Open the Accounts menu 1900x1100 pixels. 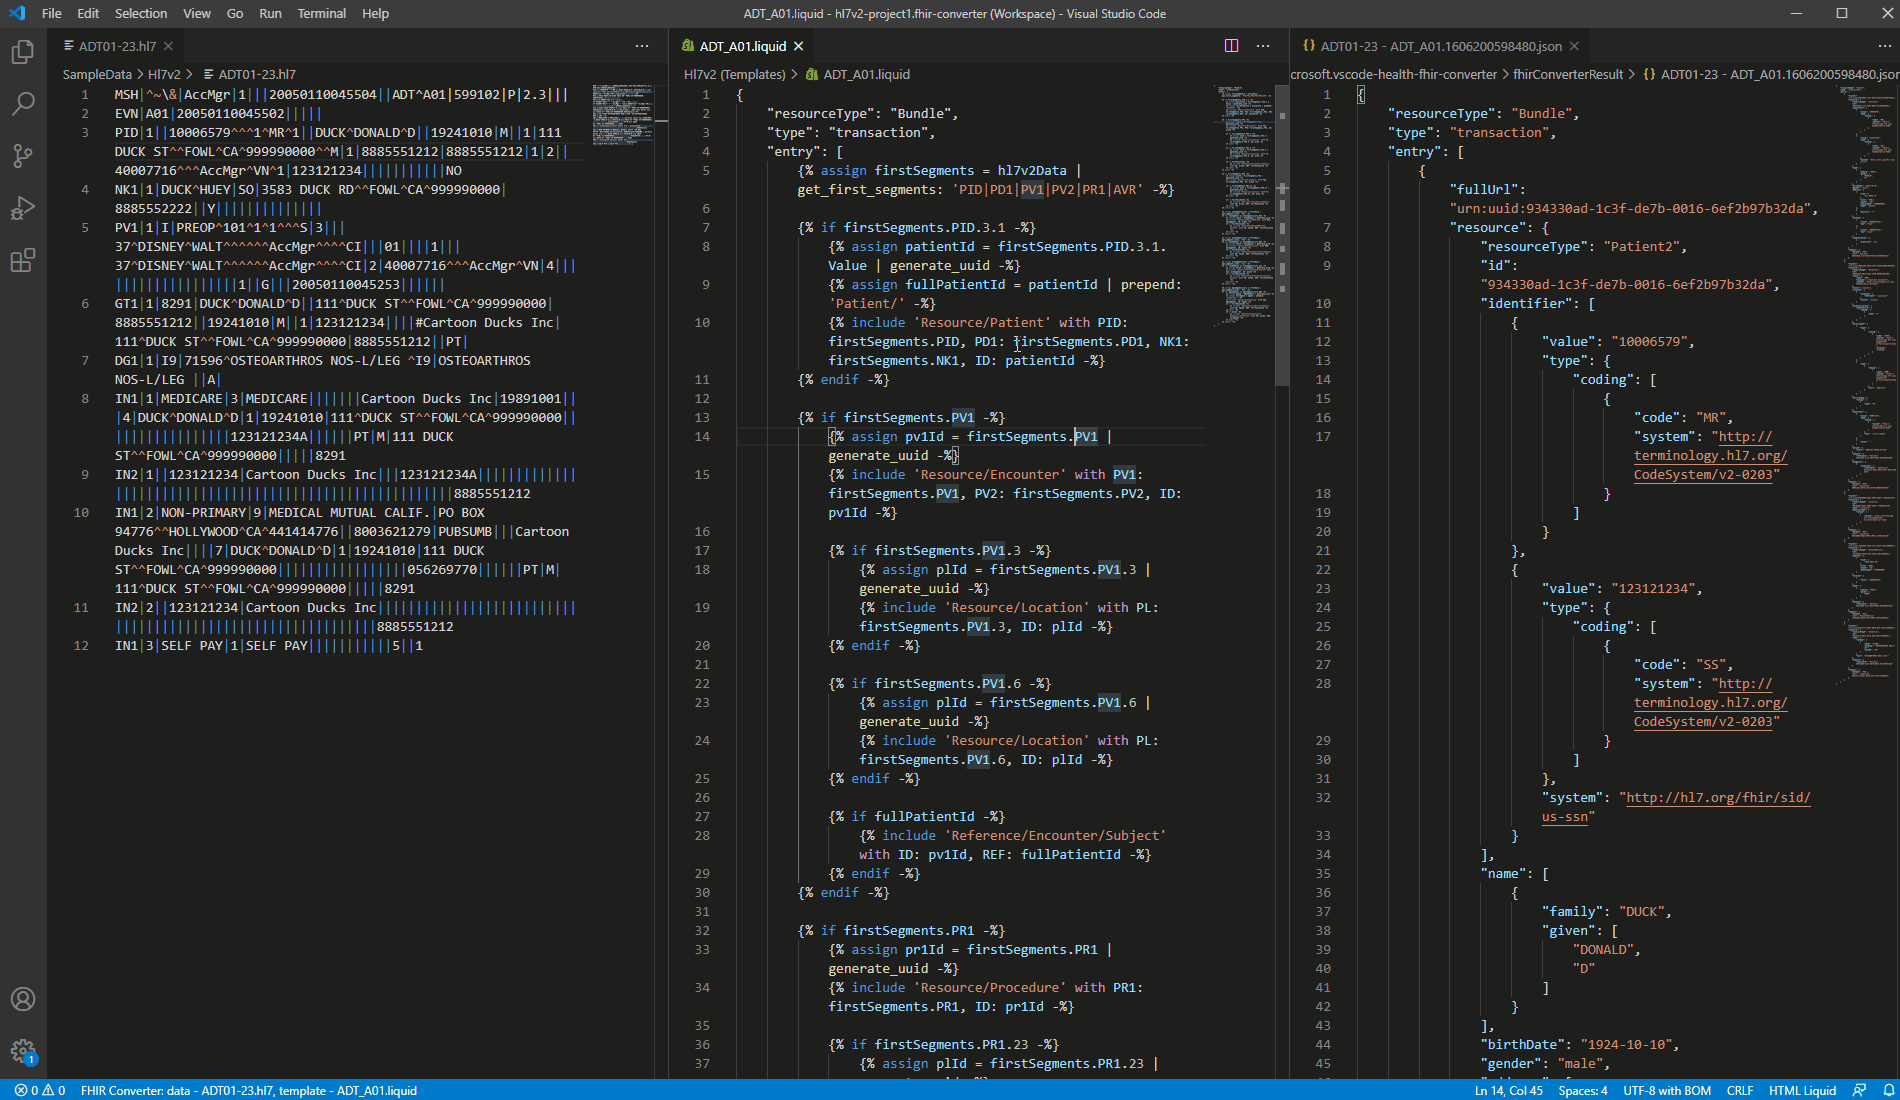pos(23,999)
